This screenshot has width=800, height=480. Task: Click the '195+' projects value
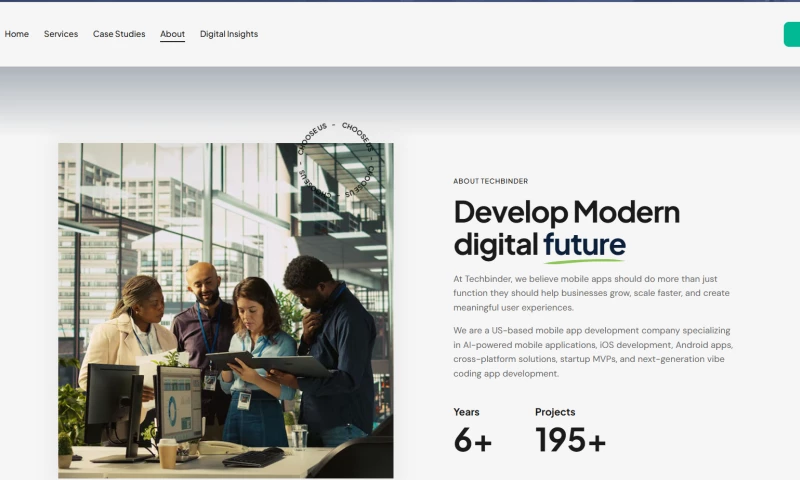pyautogui.click(x=570, y=440)
